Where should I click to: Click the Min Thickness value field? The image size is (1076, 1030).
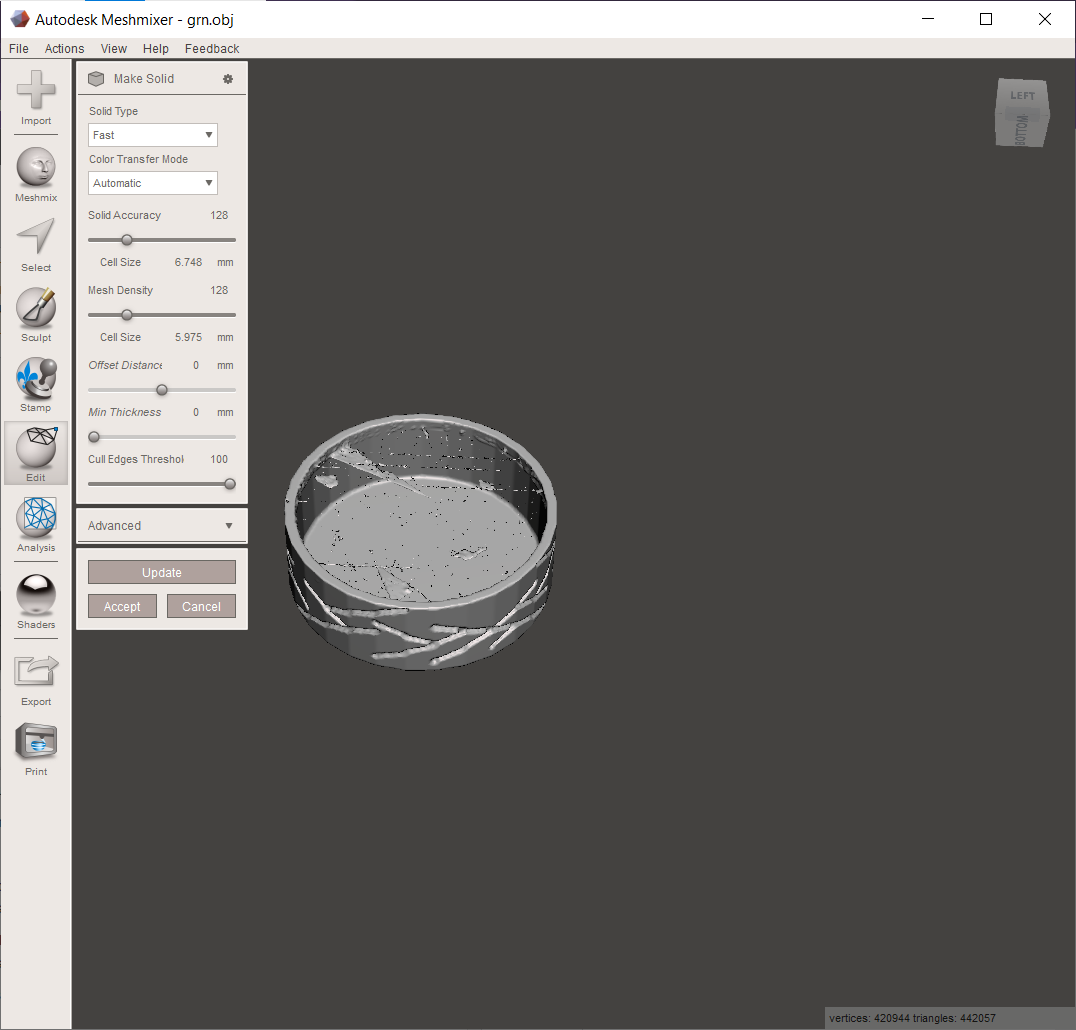point(196,412)
